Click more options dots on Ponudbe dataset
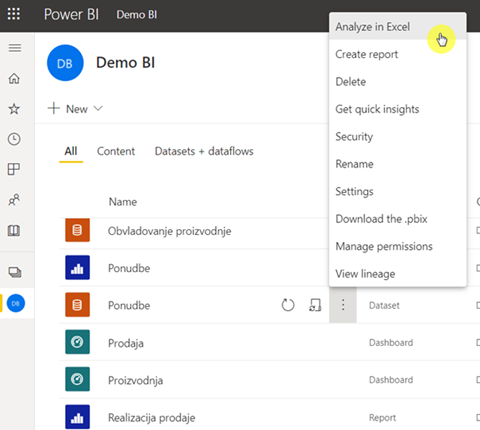Screen dimensions: 480x430 click(x=343, y=305)
